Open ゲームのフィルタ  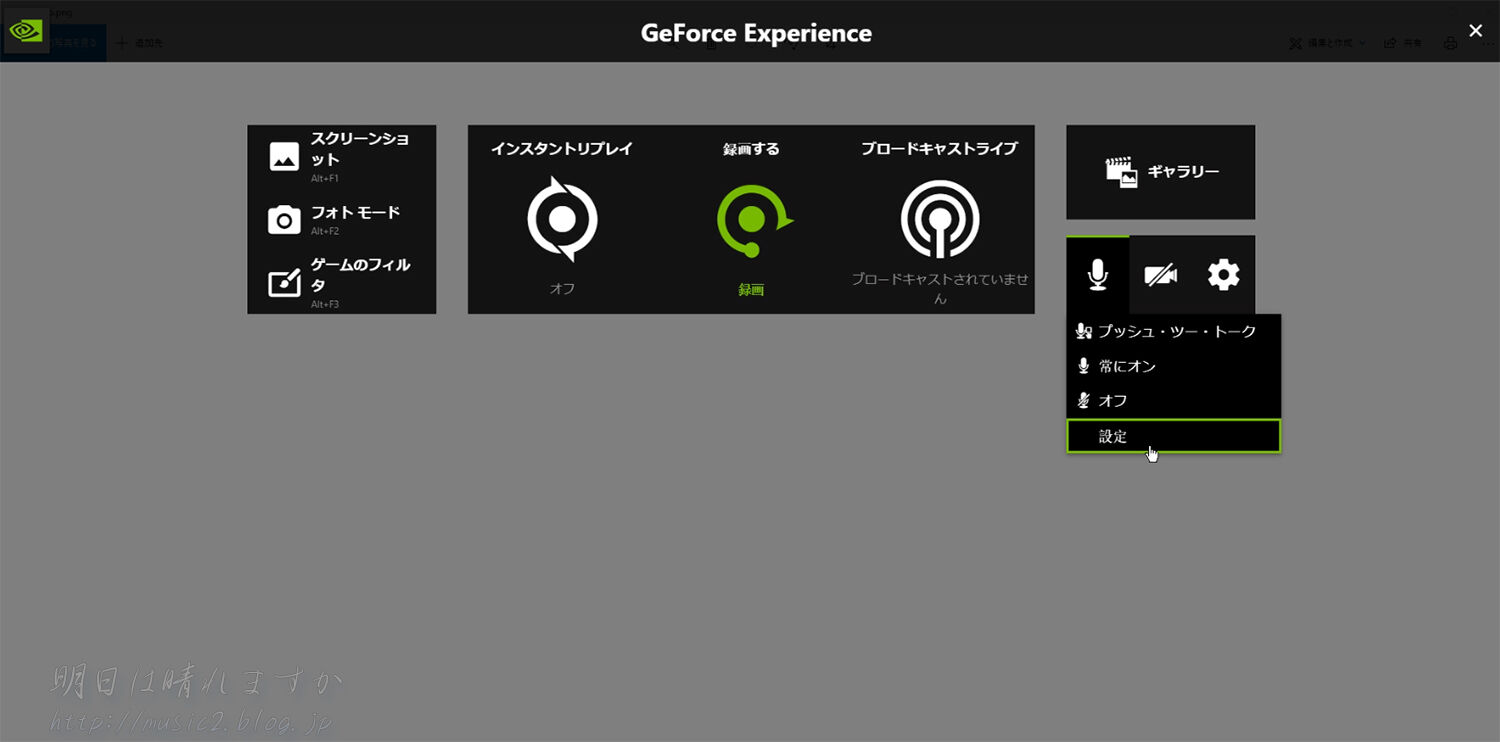(x=342, y=283)
